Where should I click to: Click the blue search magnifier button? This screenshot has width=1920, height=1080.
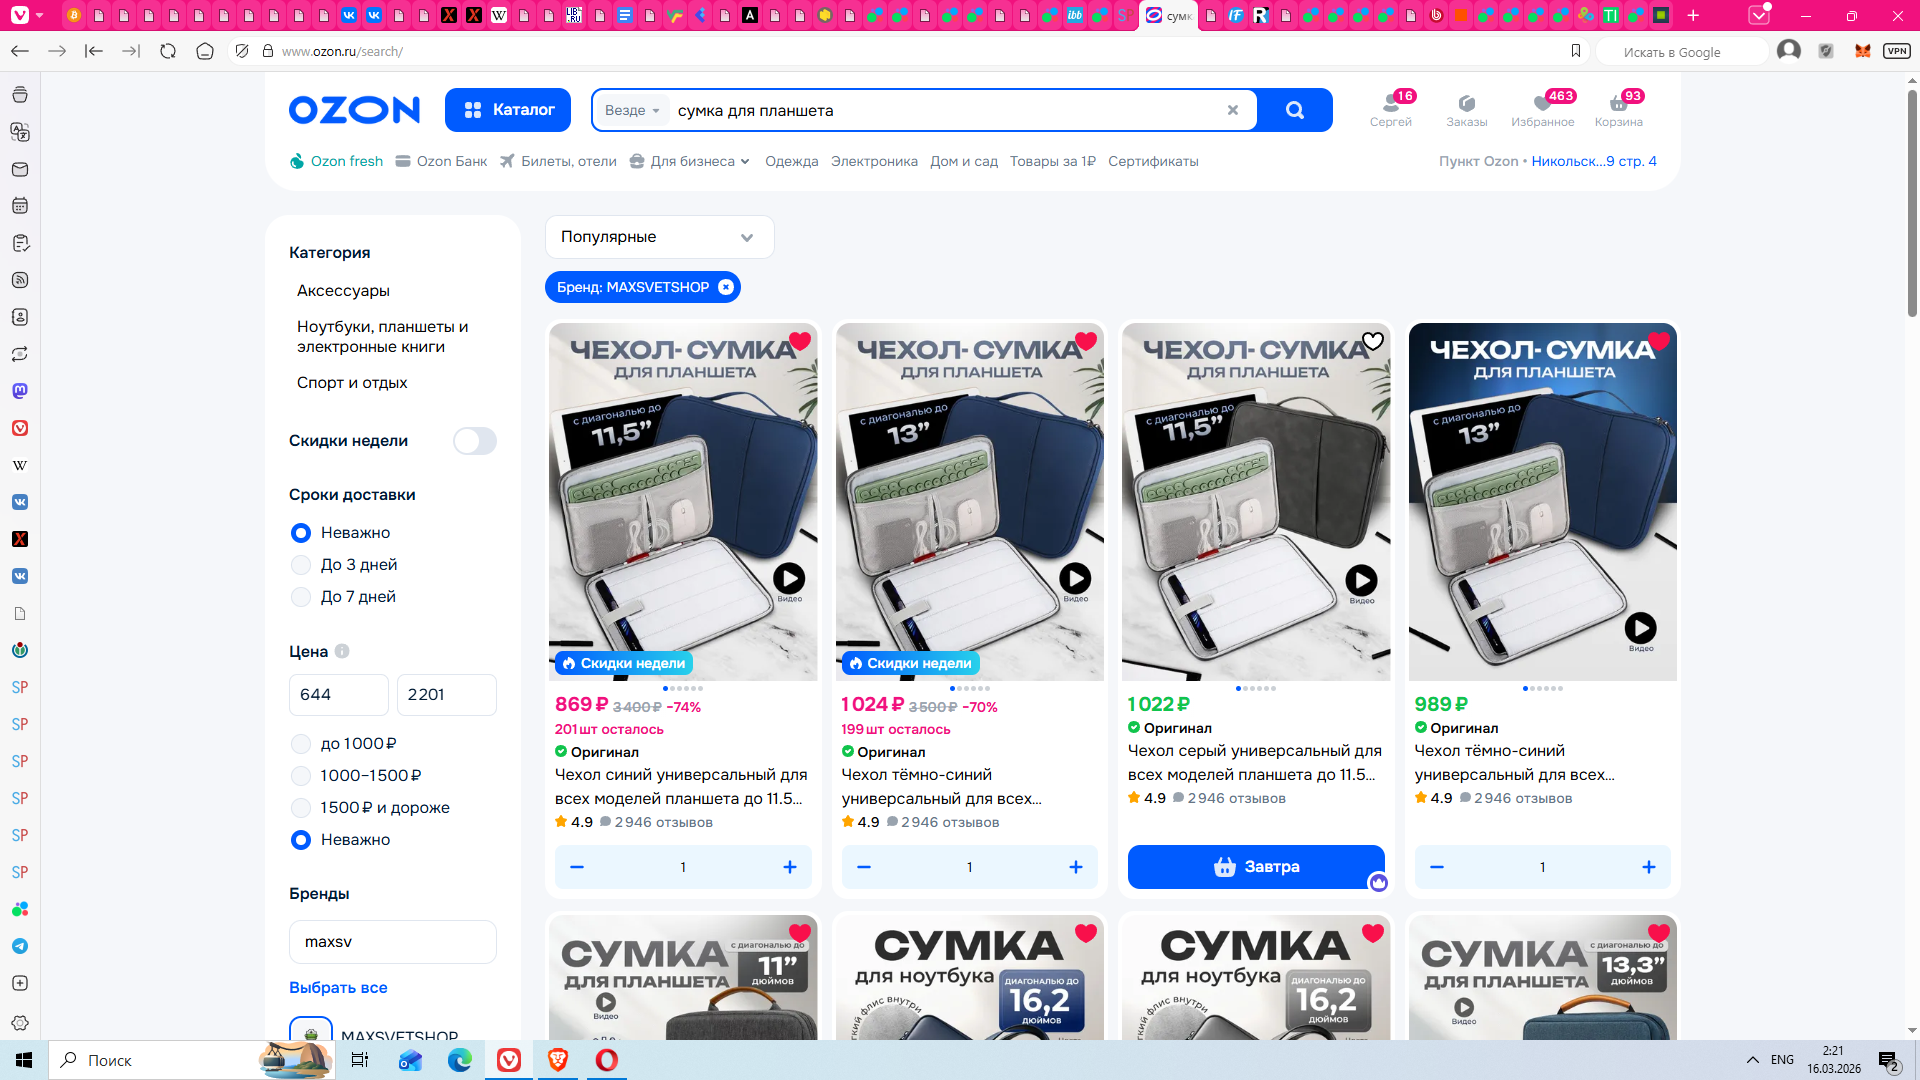pyautogui.click(x=1294, y=110)
